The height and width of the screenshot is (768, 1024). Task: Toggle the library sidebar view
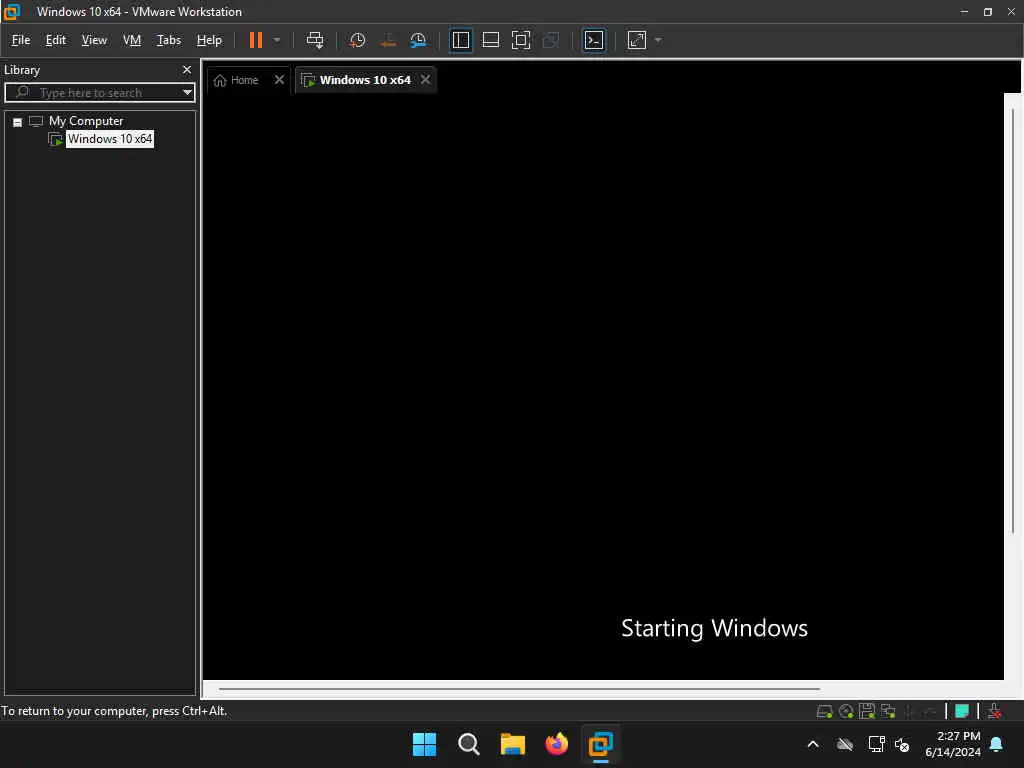point(460,40)
